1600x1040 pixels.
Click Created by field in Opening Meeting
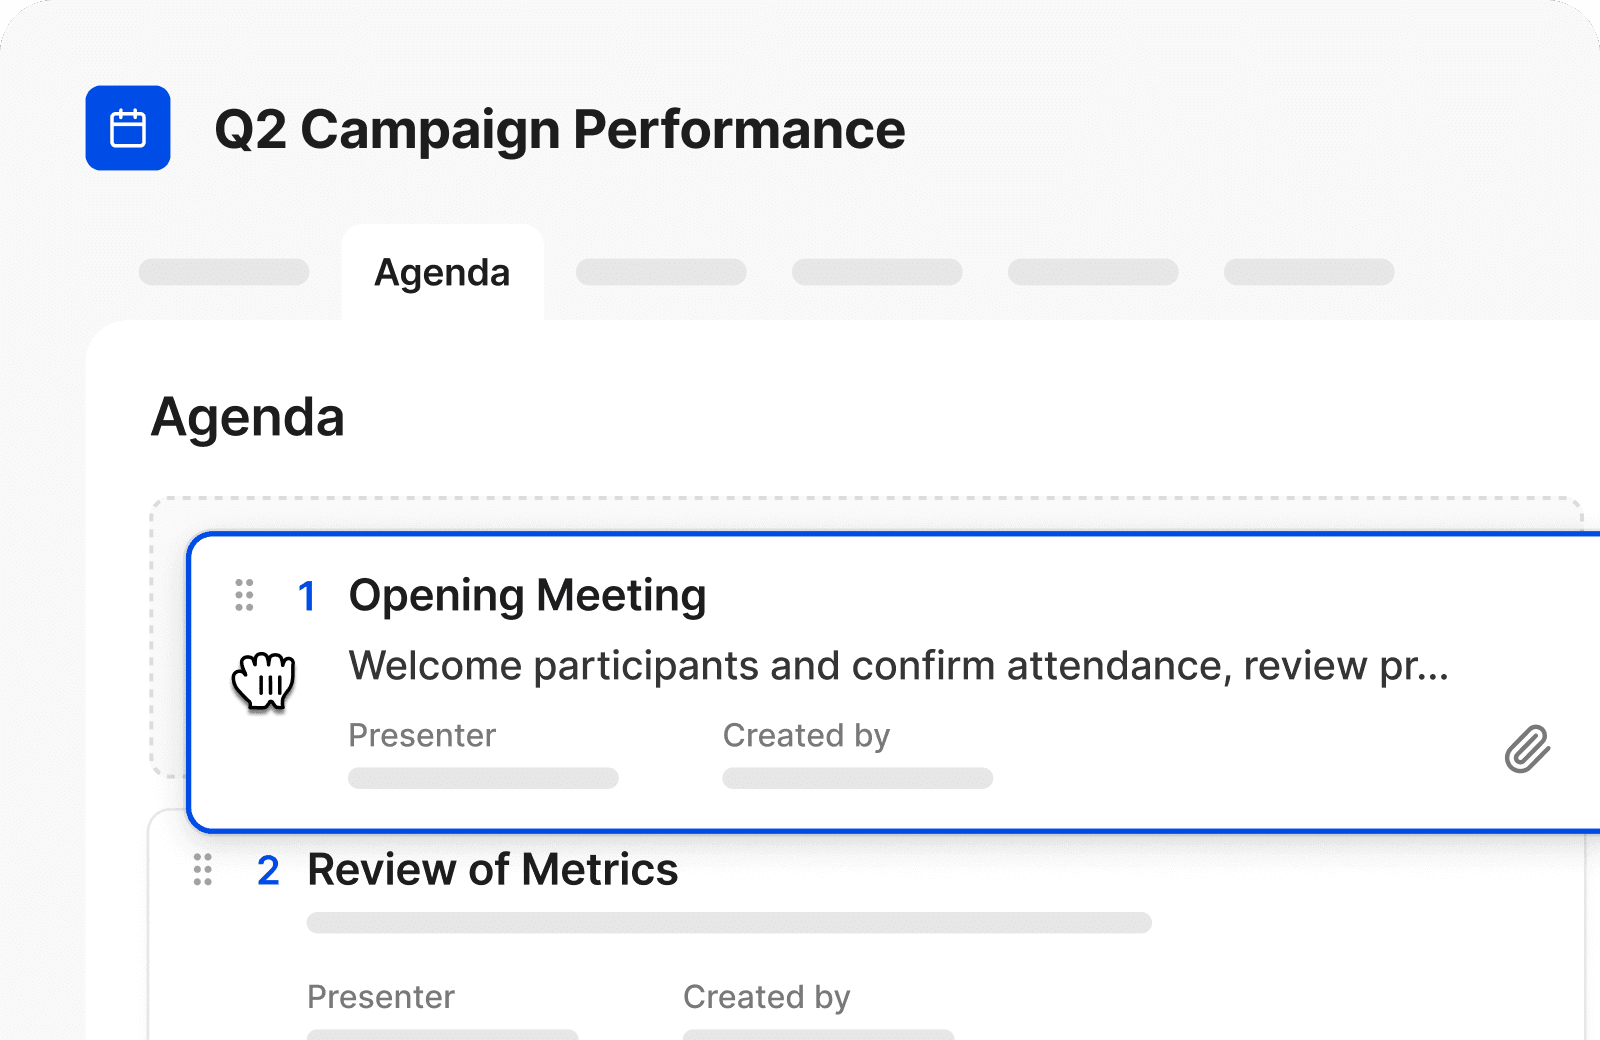click(x=857, y=754)
